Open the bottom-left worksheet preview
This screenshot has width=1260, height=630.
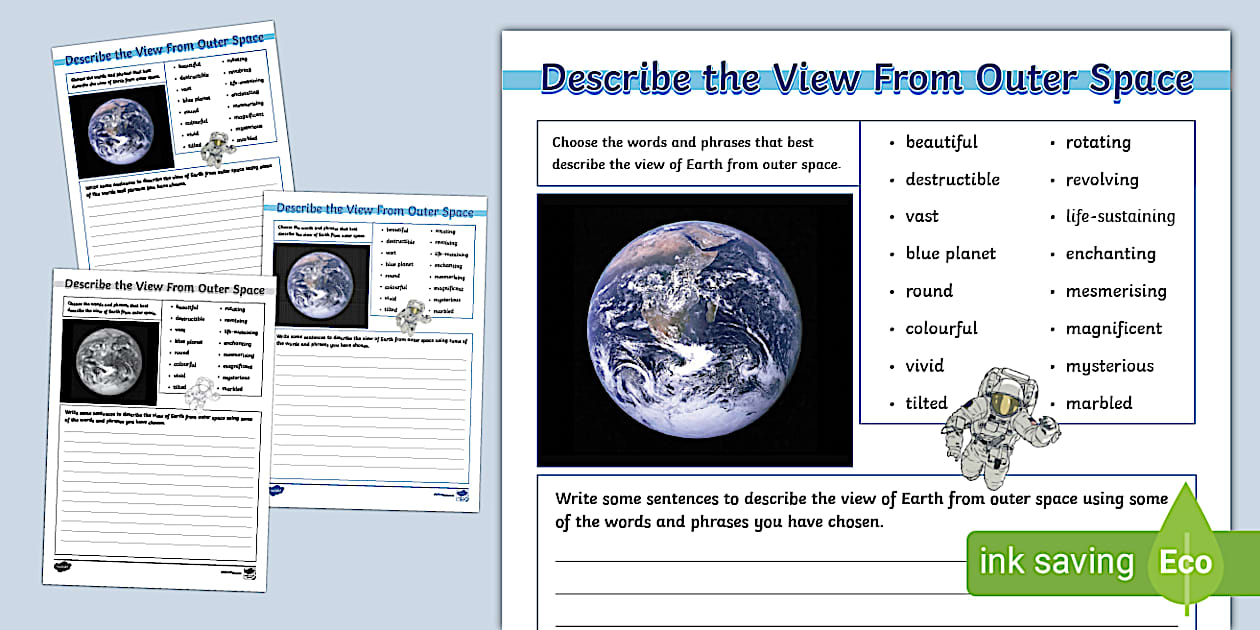[x=160, y=420]
